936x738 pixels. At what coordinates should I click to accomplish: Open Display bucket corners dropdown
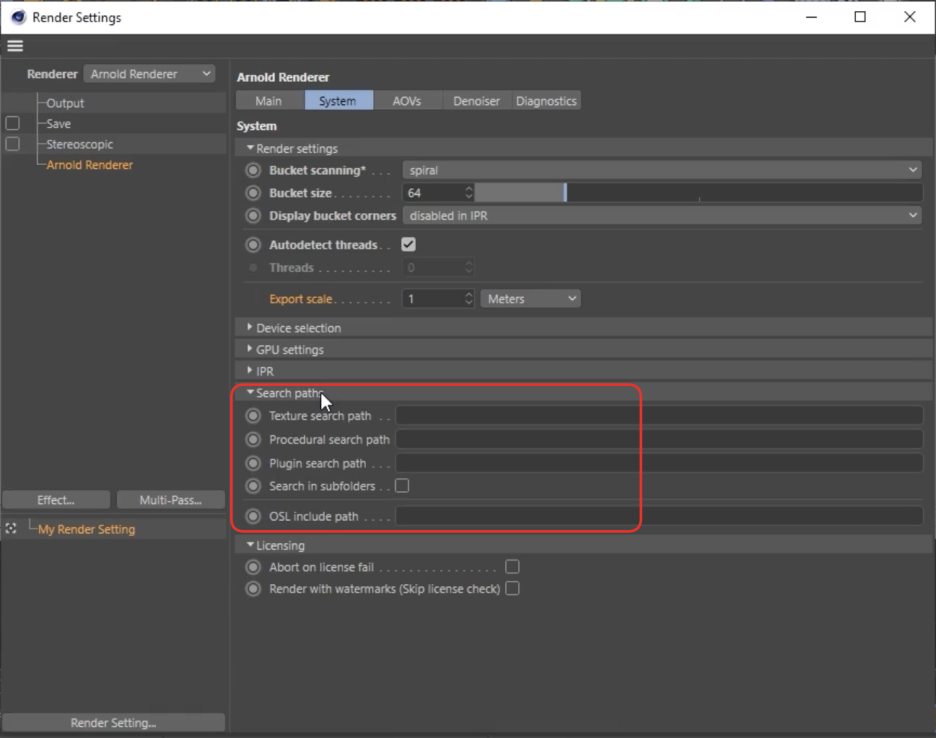[x=662, y=216]
